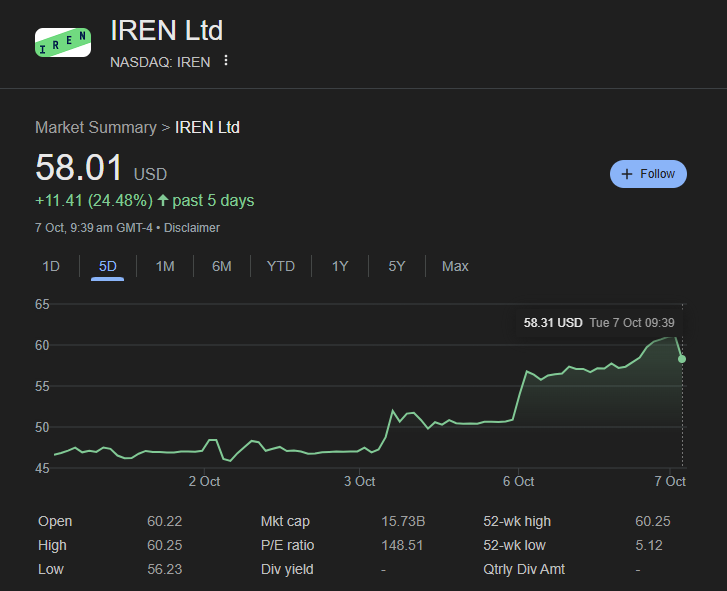Switch chart to Max range
727x591 pixels.
click(455, 266)
